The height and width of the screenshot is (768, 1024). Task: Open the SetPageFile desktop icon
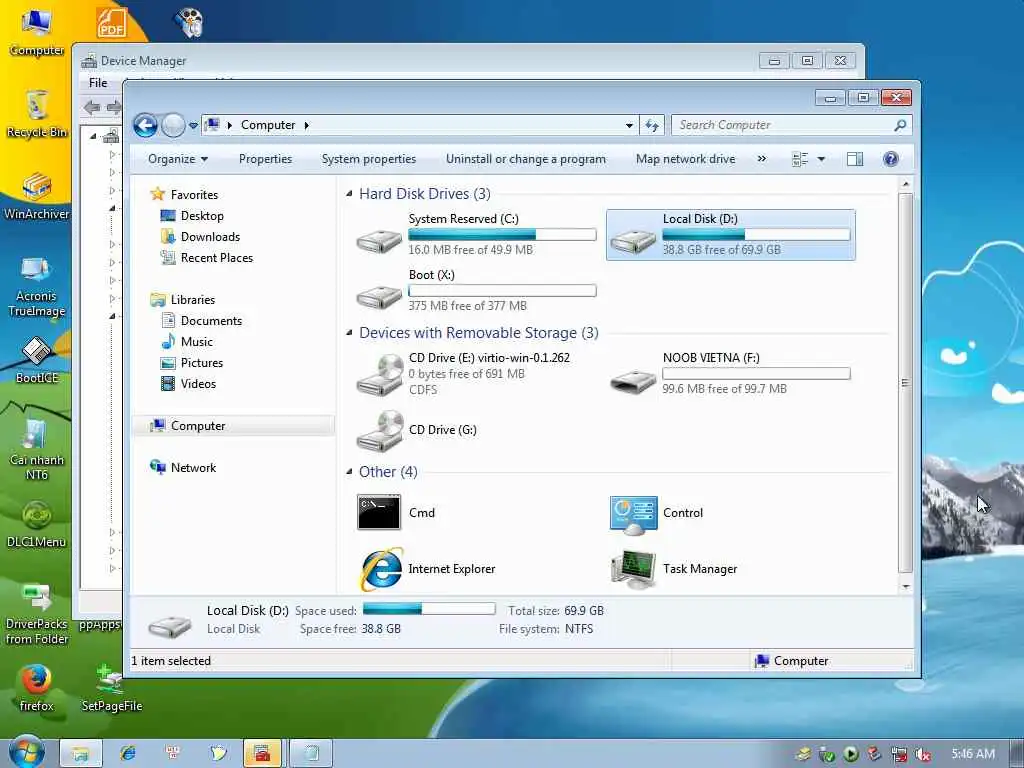click(x=112, y=688)
